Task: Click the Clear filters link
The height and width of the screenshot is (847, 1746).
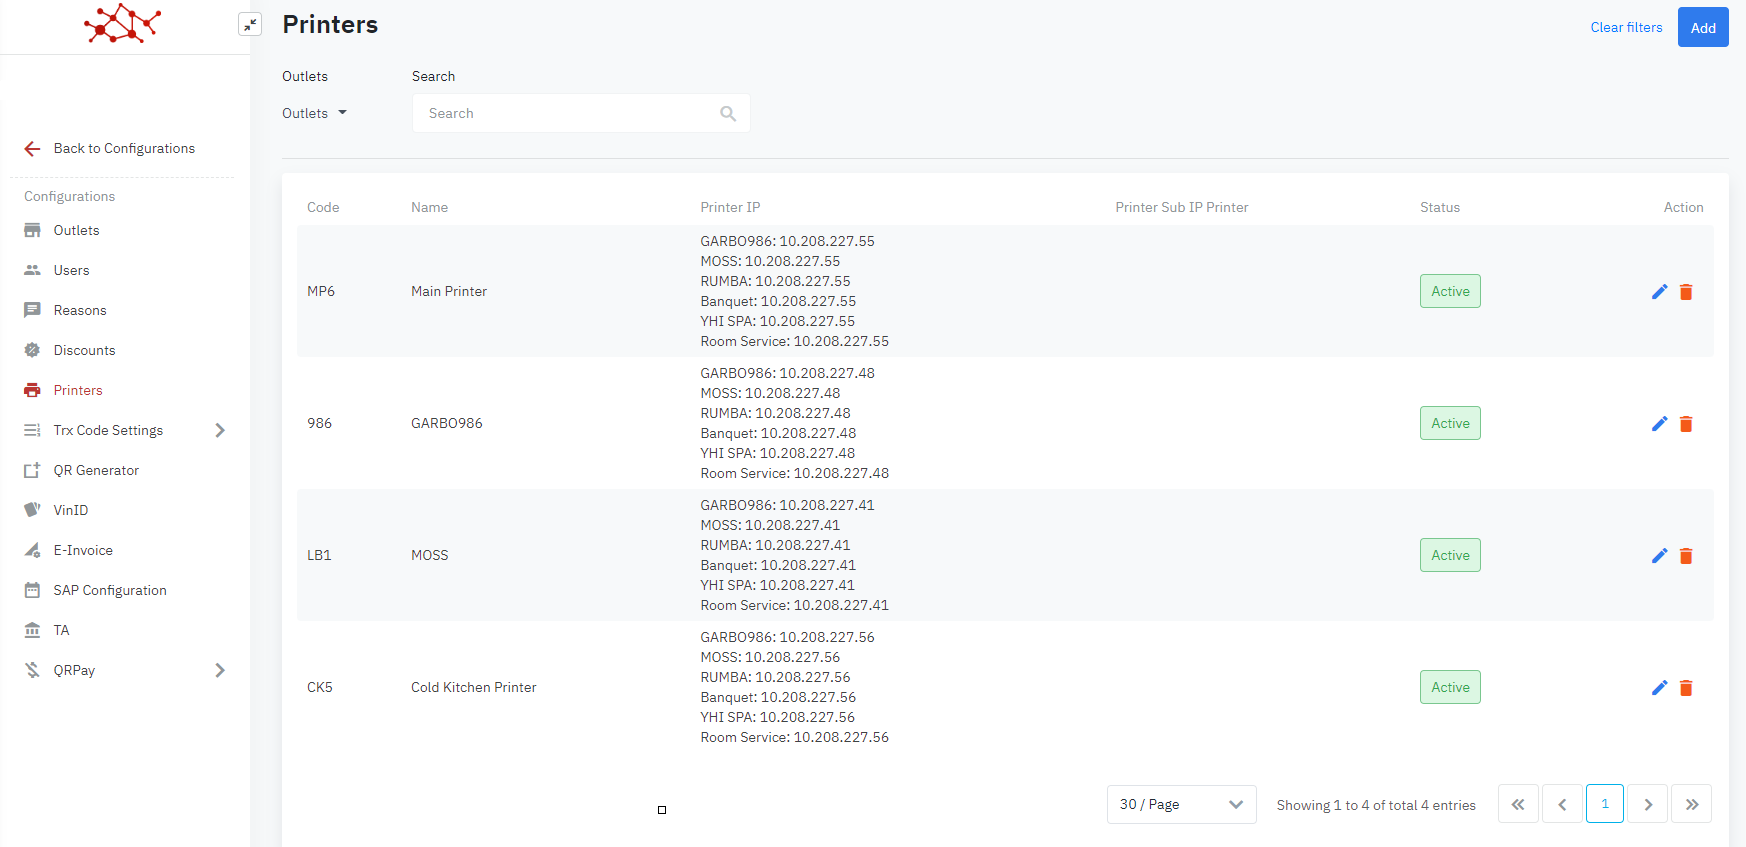Action: click(1626, 28)
